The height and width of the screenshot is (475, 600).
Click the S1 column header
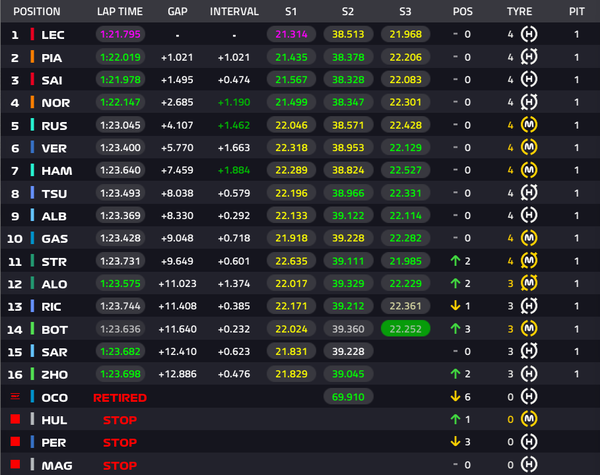[x=291, y=11]
